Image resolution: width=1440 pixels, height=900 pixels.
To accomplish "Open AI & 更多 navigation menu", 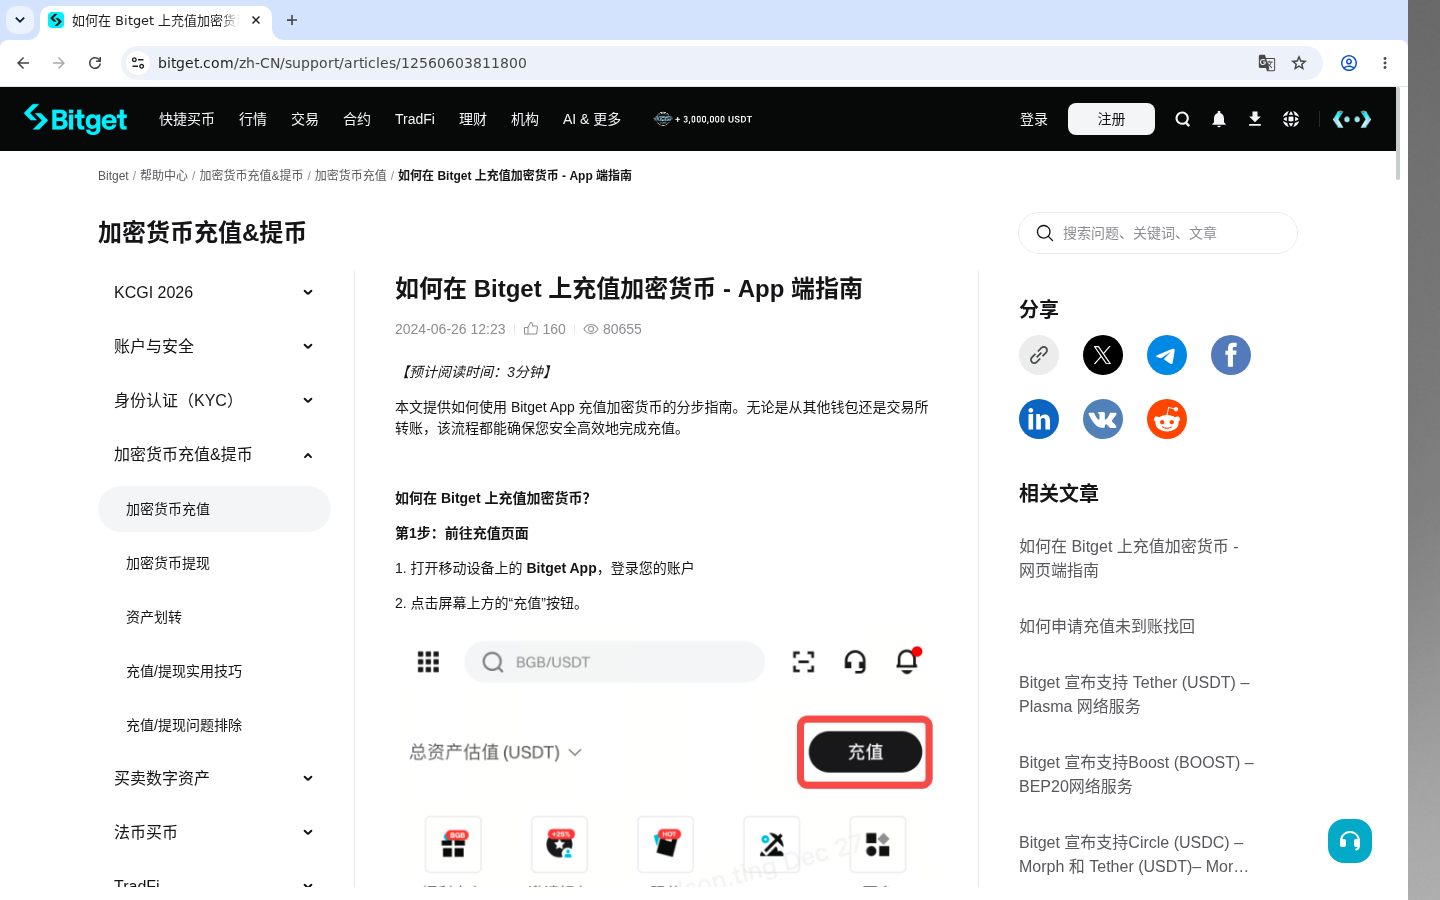I will (592, 119).
